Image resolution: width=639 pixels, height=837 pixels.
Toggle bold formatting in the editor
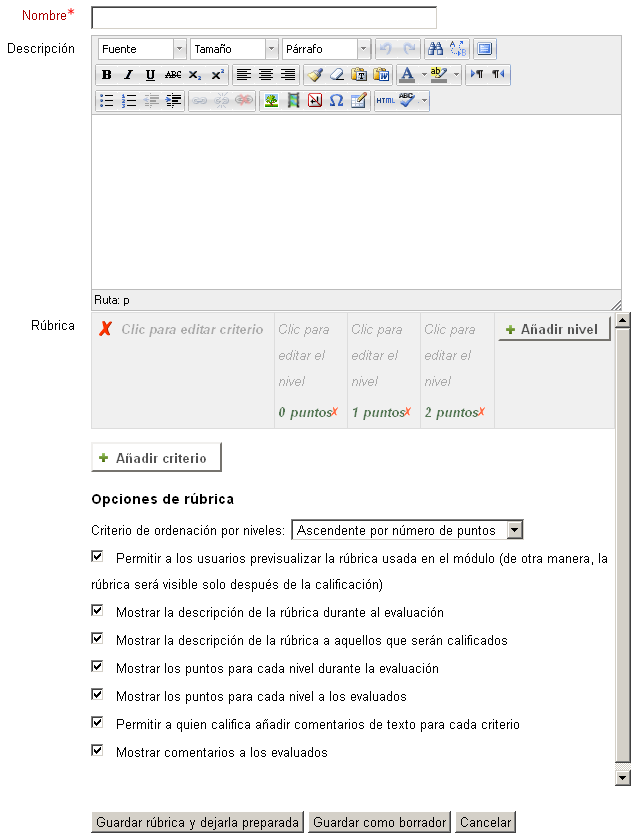pos(106,75)
